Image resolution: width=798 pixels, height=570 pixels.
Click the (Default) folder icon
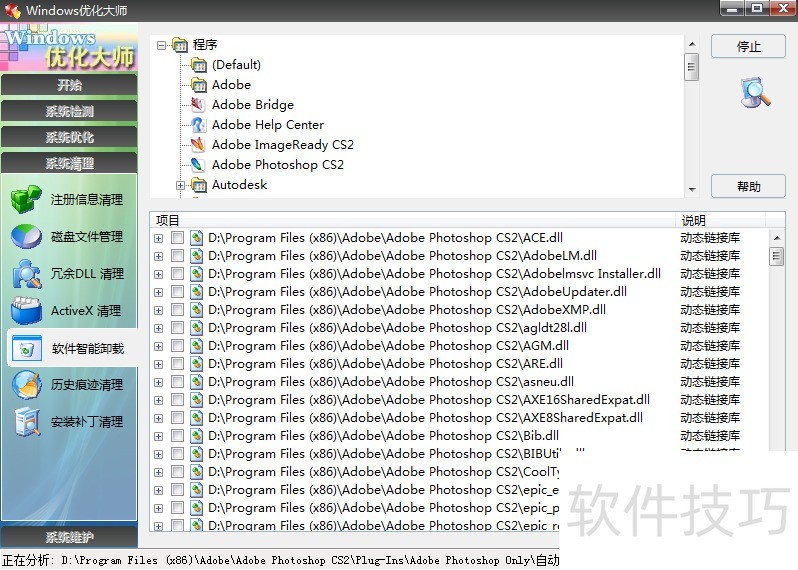(198, 65)
